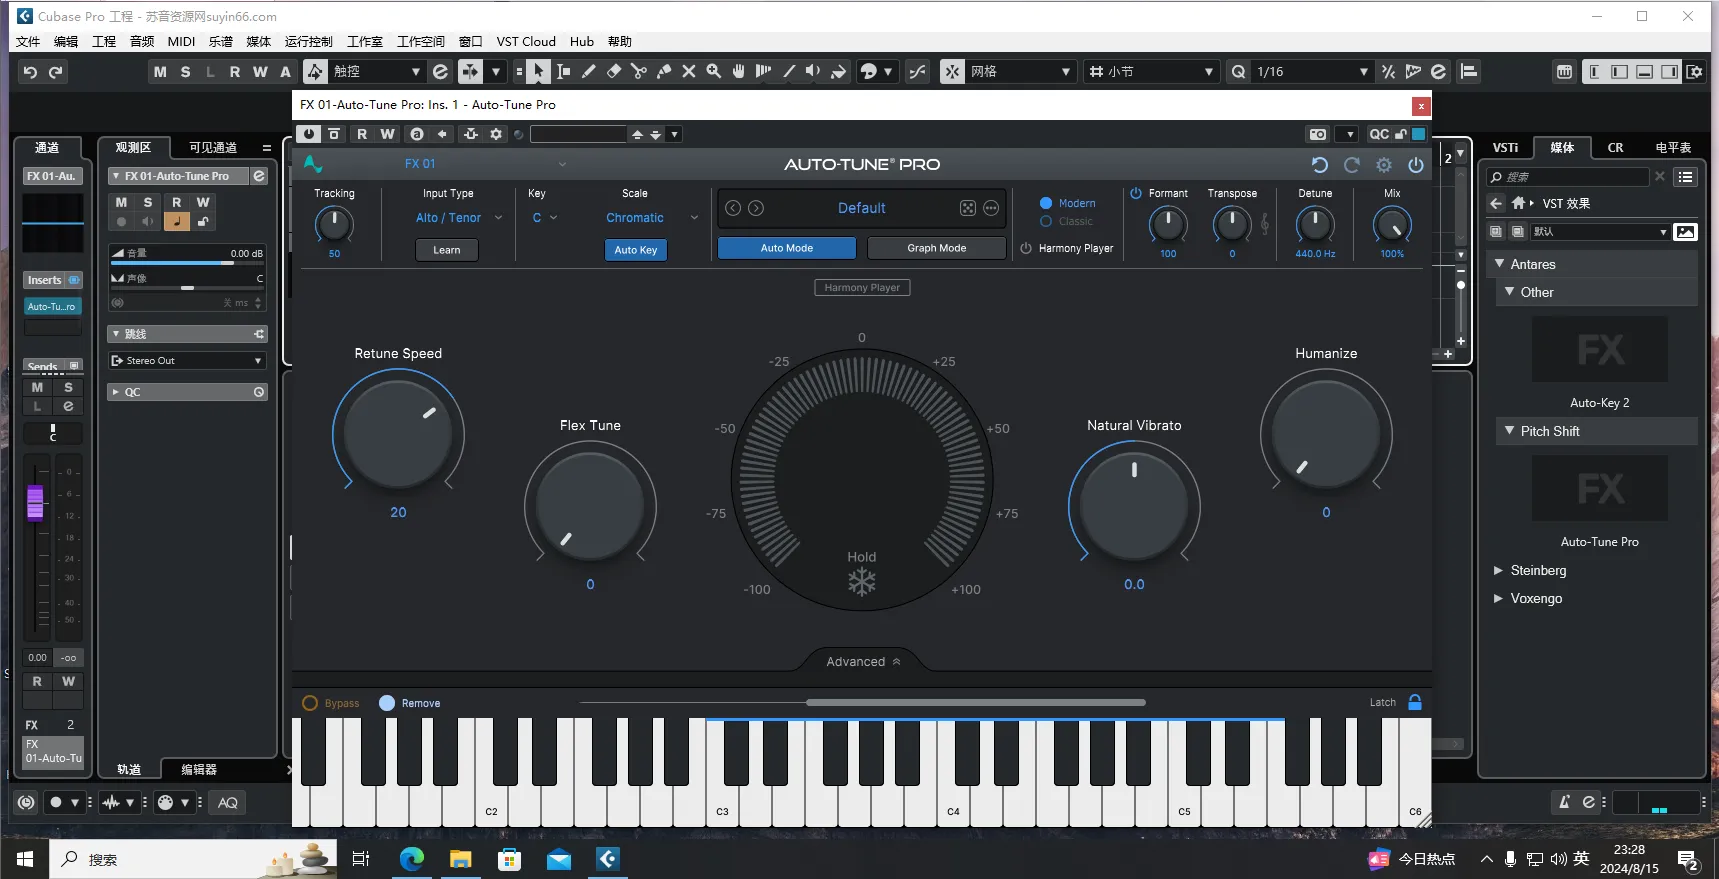Open the MIDI menu
1719x879 pixels.
point(181,41)
